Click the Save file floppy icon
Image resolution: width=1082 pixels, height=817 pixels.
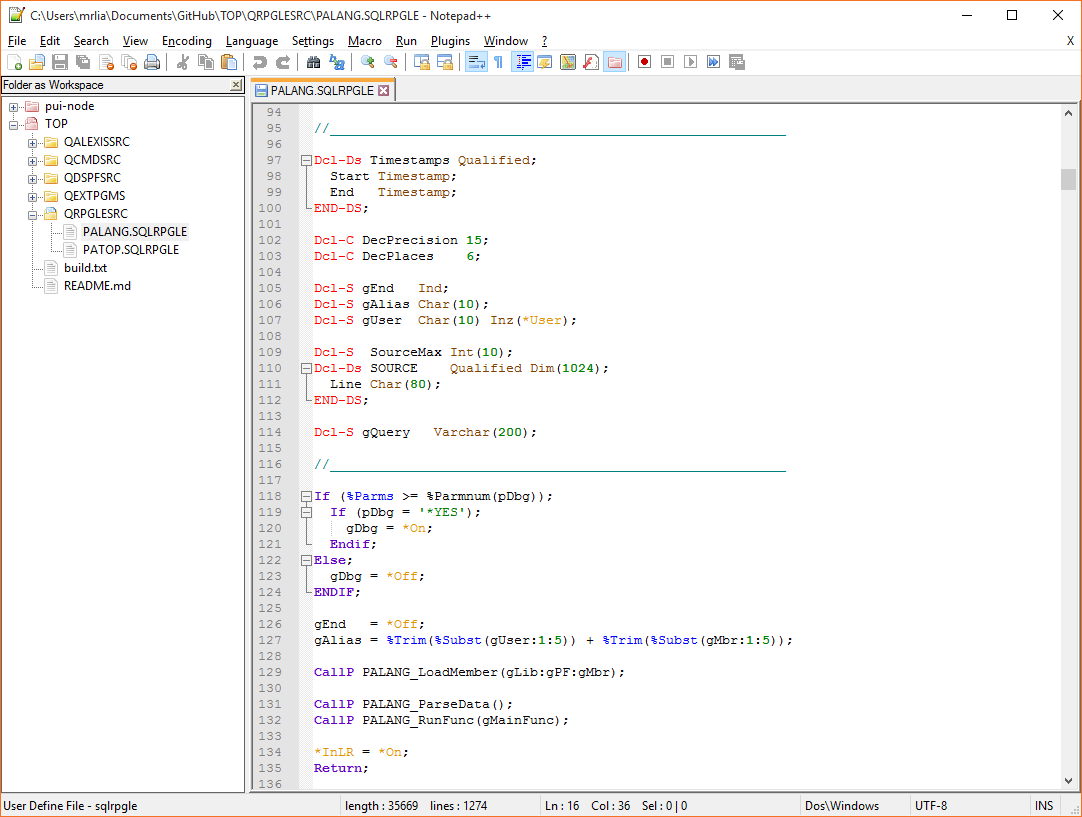(60, 62)
